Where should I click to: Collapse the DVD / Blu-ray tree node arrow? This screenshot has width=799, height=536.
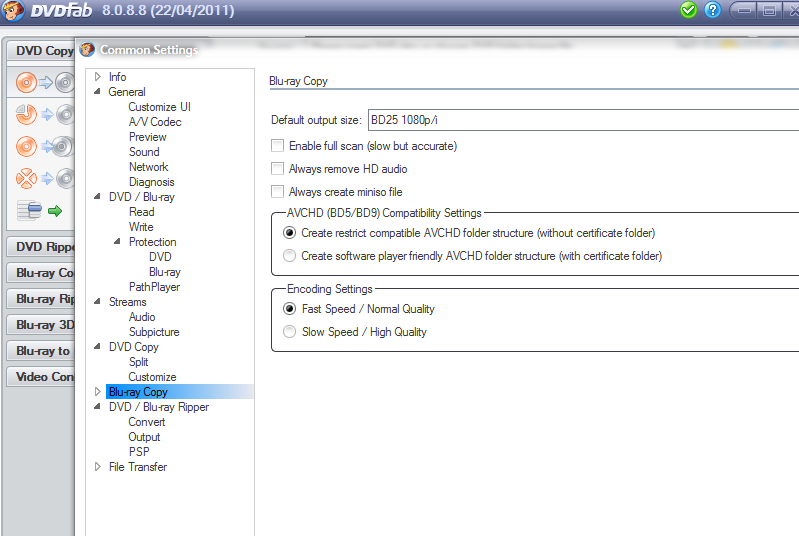pyautogui.click(x=97, y=196)
